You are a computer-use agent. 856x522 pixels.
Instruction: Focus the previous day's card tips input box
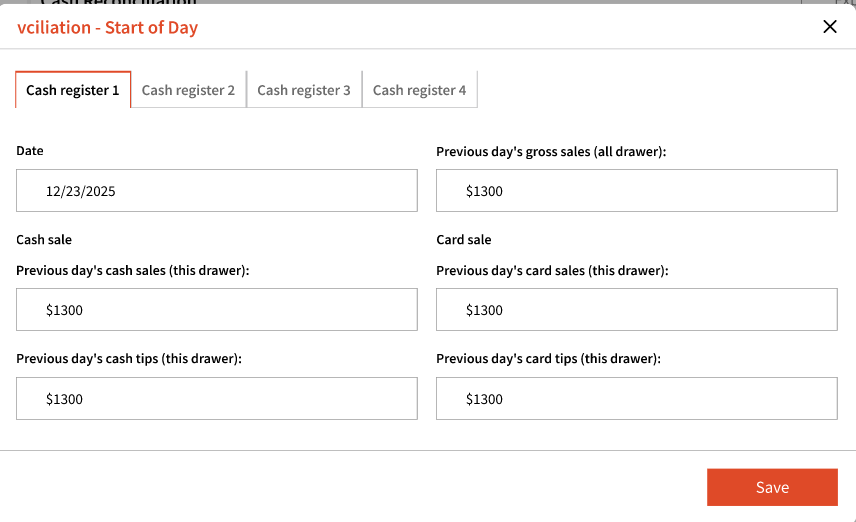click(636, 399)
